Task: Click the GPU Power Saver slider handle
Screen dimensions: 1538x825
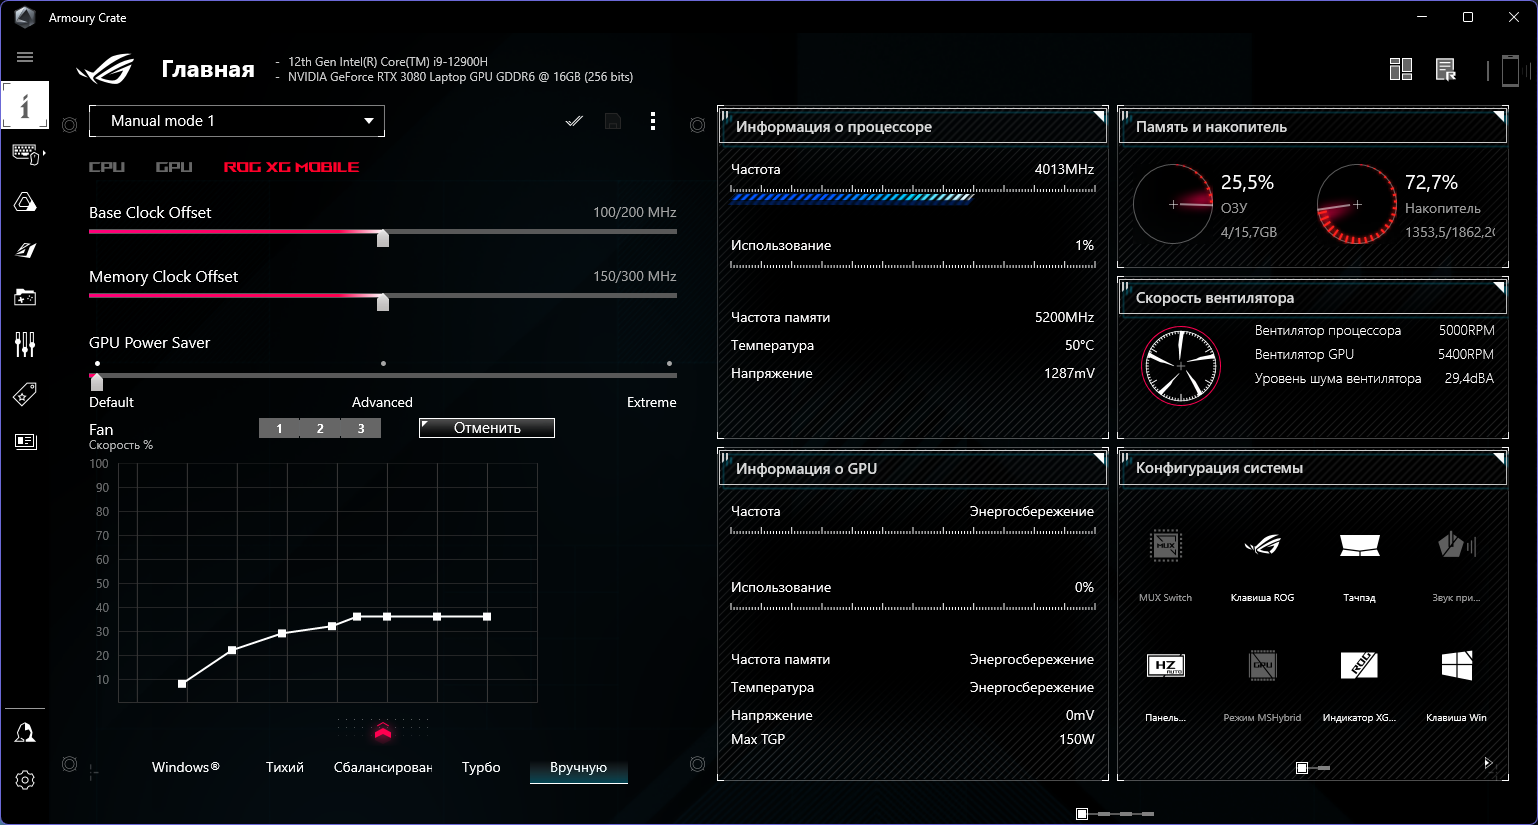Action: click(x=97, y=381)
